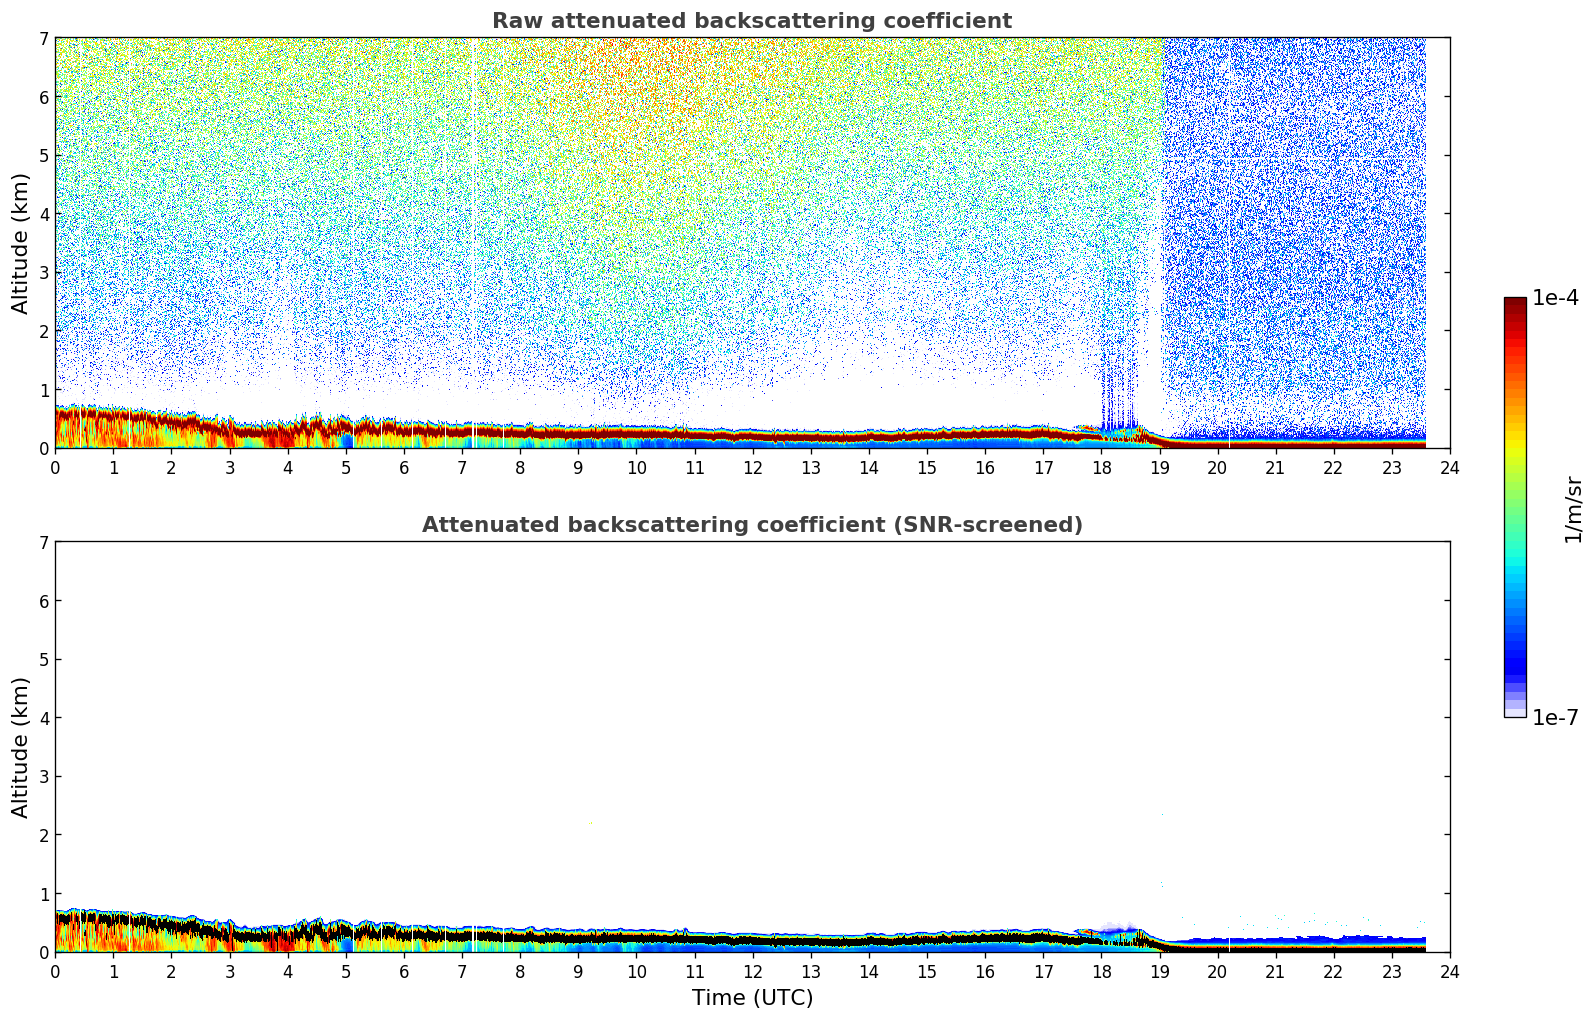This screenshot has width=1595, height=1020.
Task: Click the "1e-4" colorbar maximum label
Action: 1555,298
